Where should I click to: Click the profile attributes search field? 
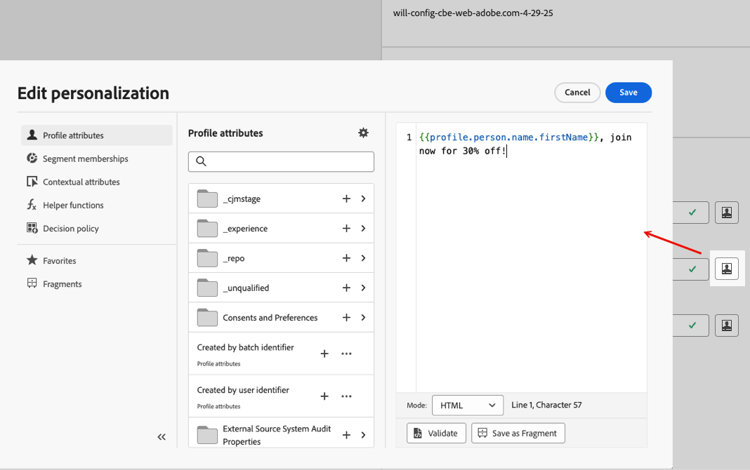(x=281, y=161)
